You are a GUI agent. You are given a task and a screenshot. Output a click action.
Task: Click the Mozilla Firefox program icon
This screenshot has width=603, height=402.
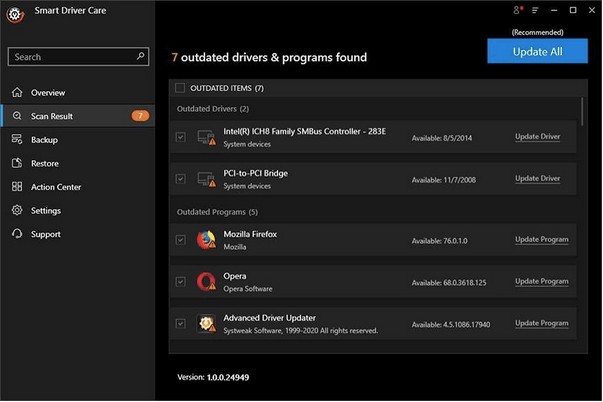point(206,240)
